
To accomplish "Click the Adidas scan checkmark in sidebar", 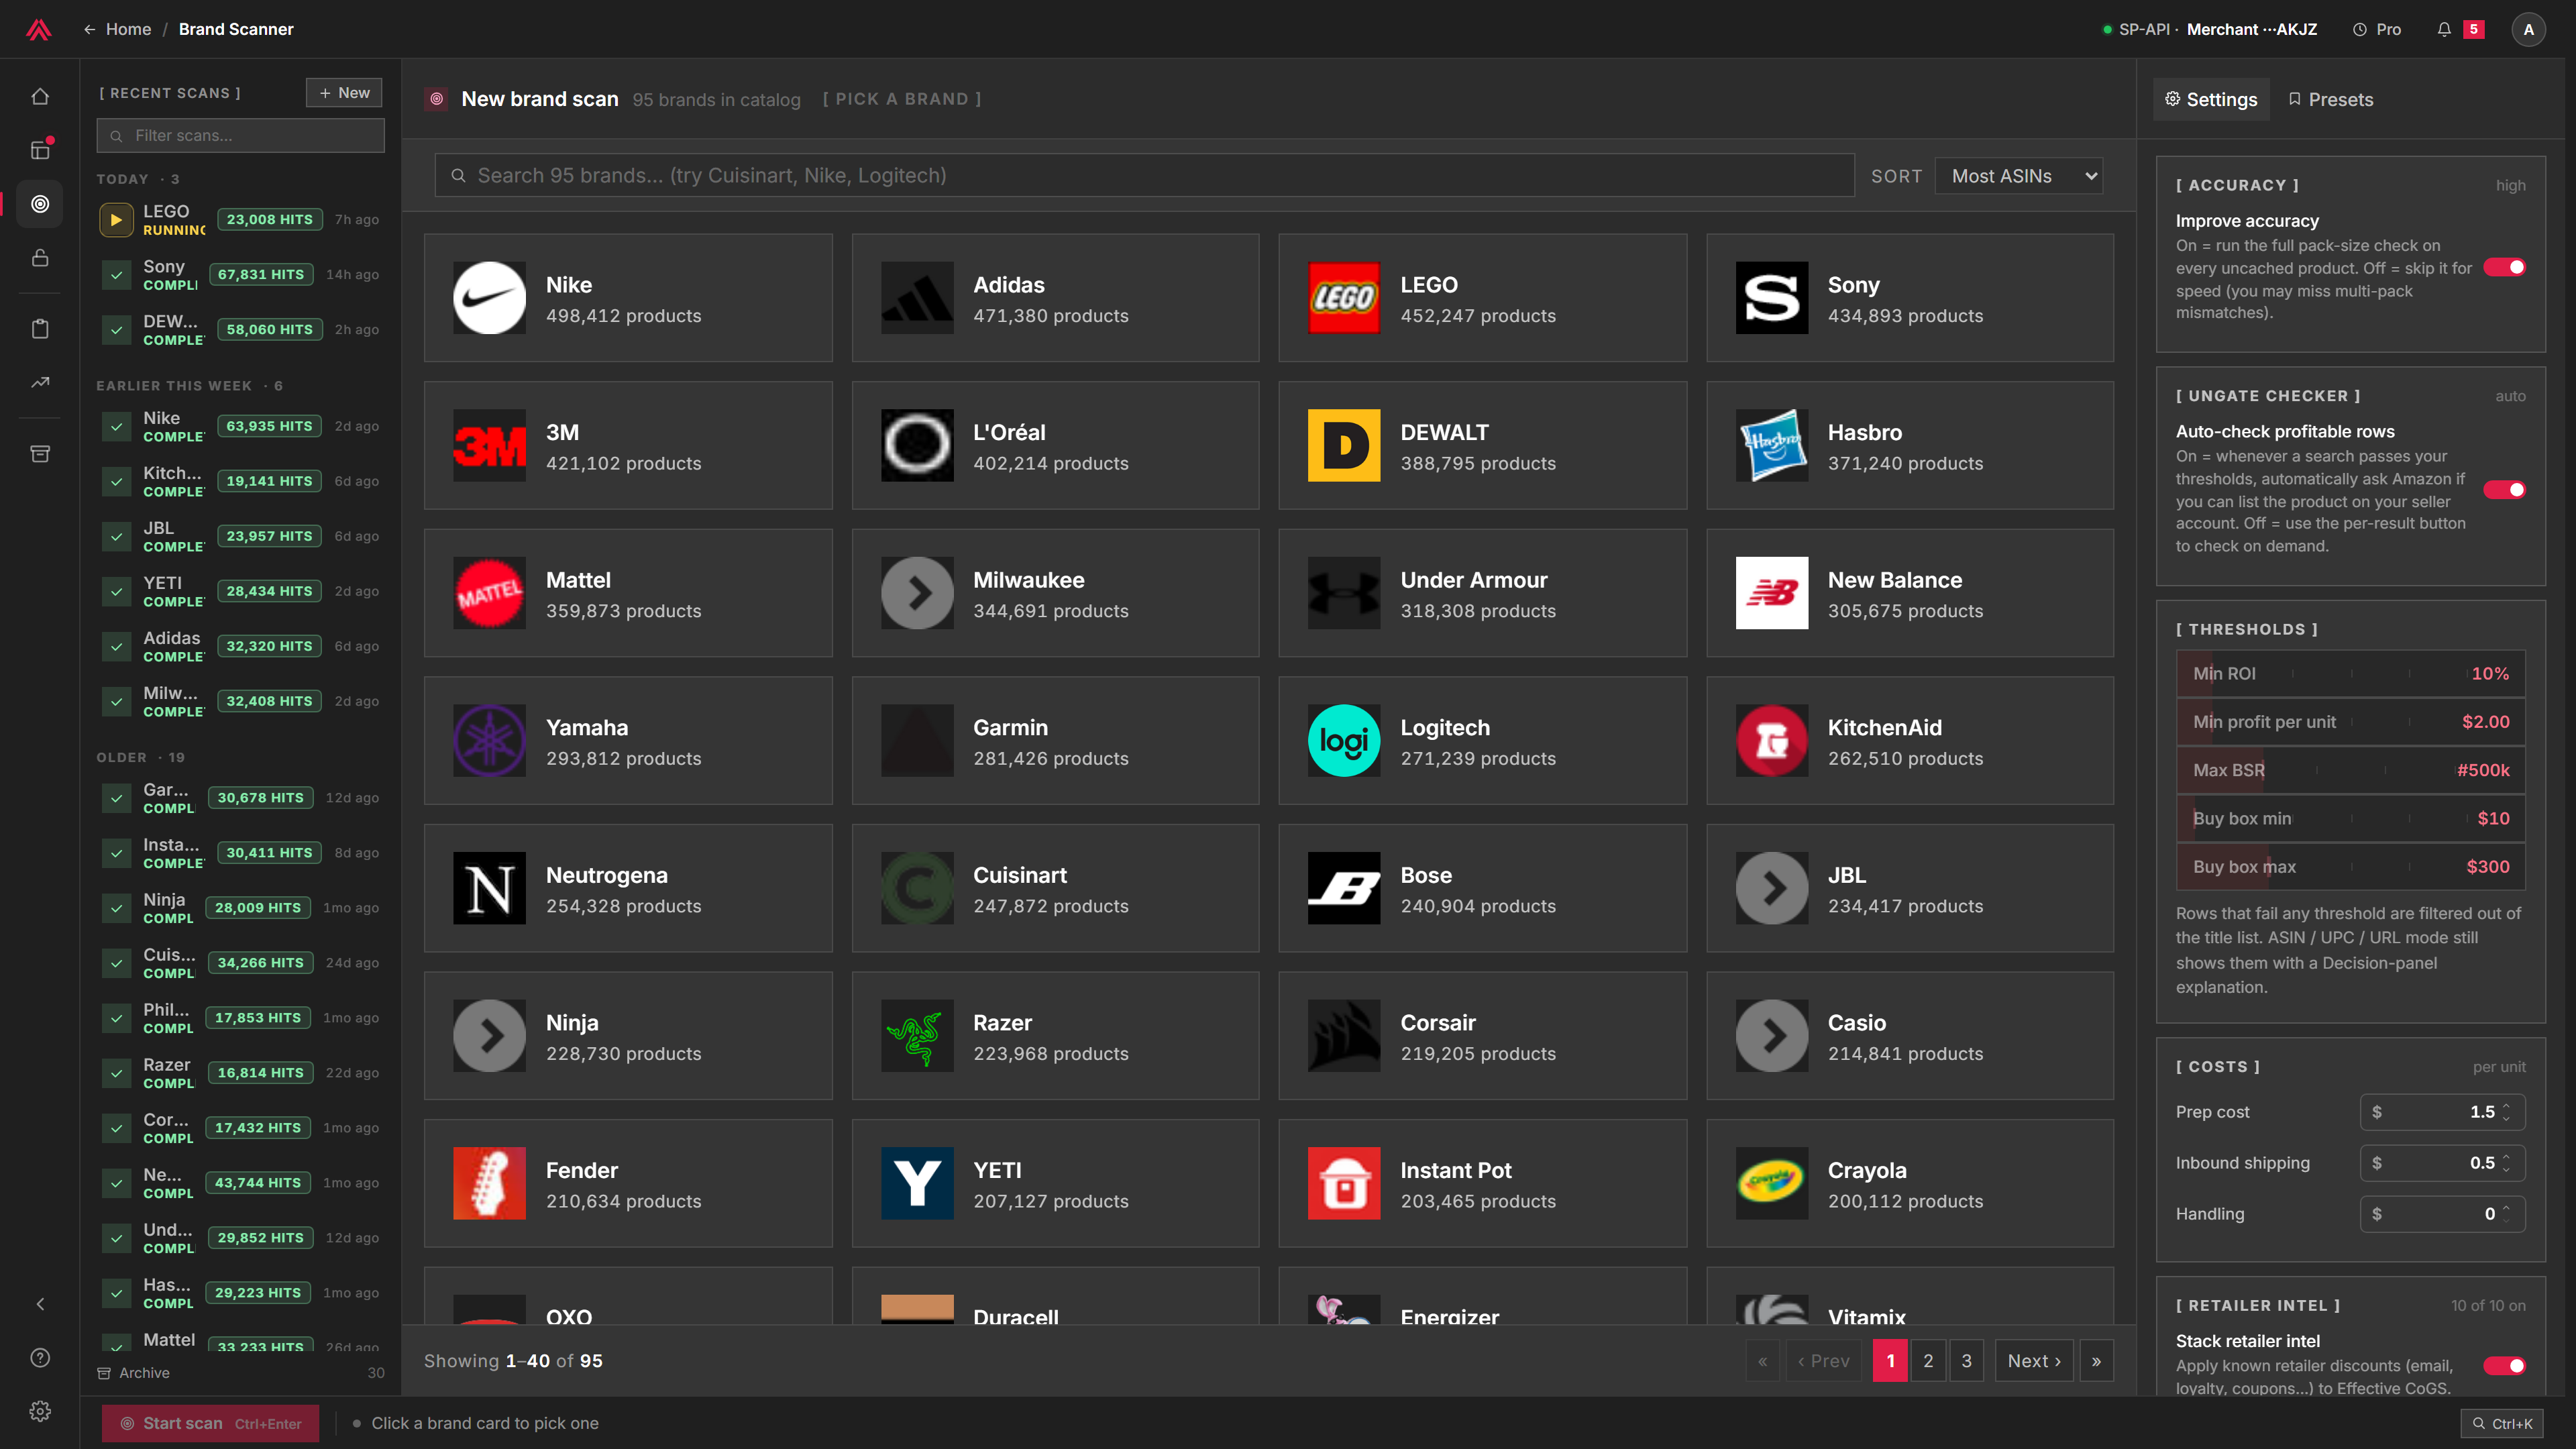I will click(116, 646).
